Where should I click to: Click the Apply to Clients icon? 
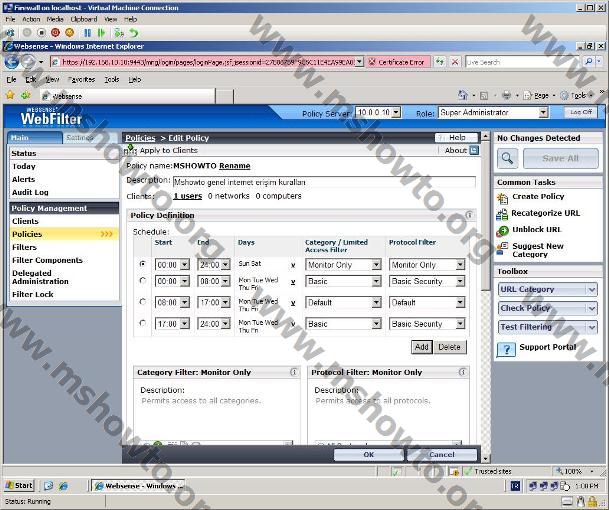pos(131,151)
